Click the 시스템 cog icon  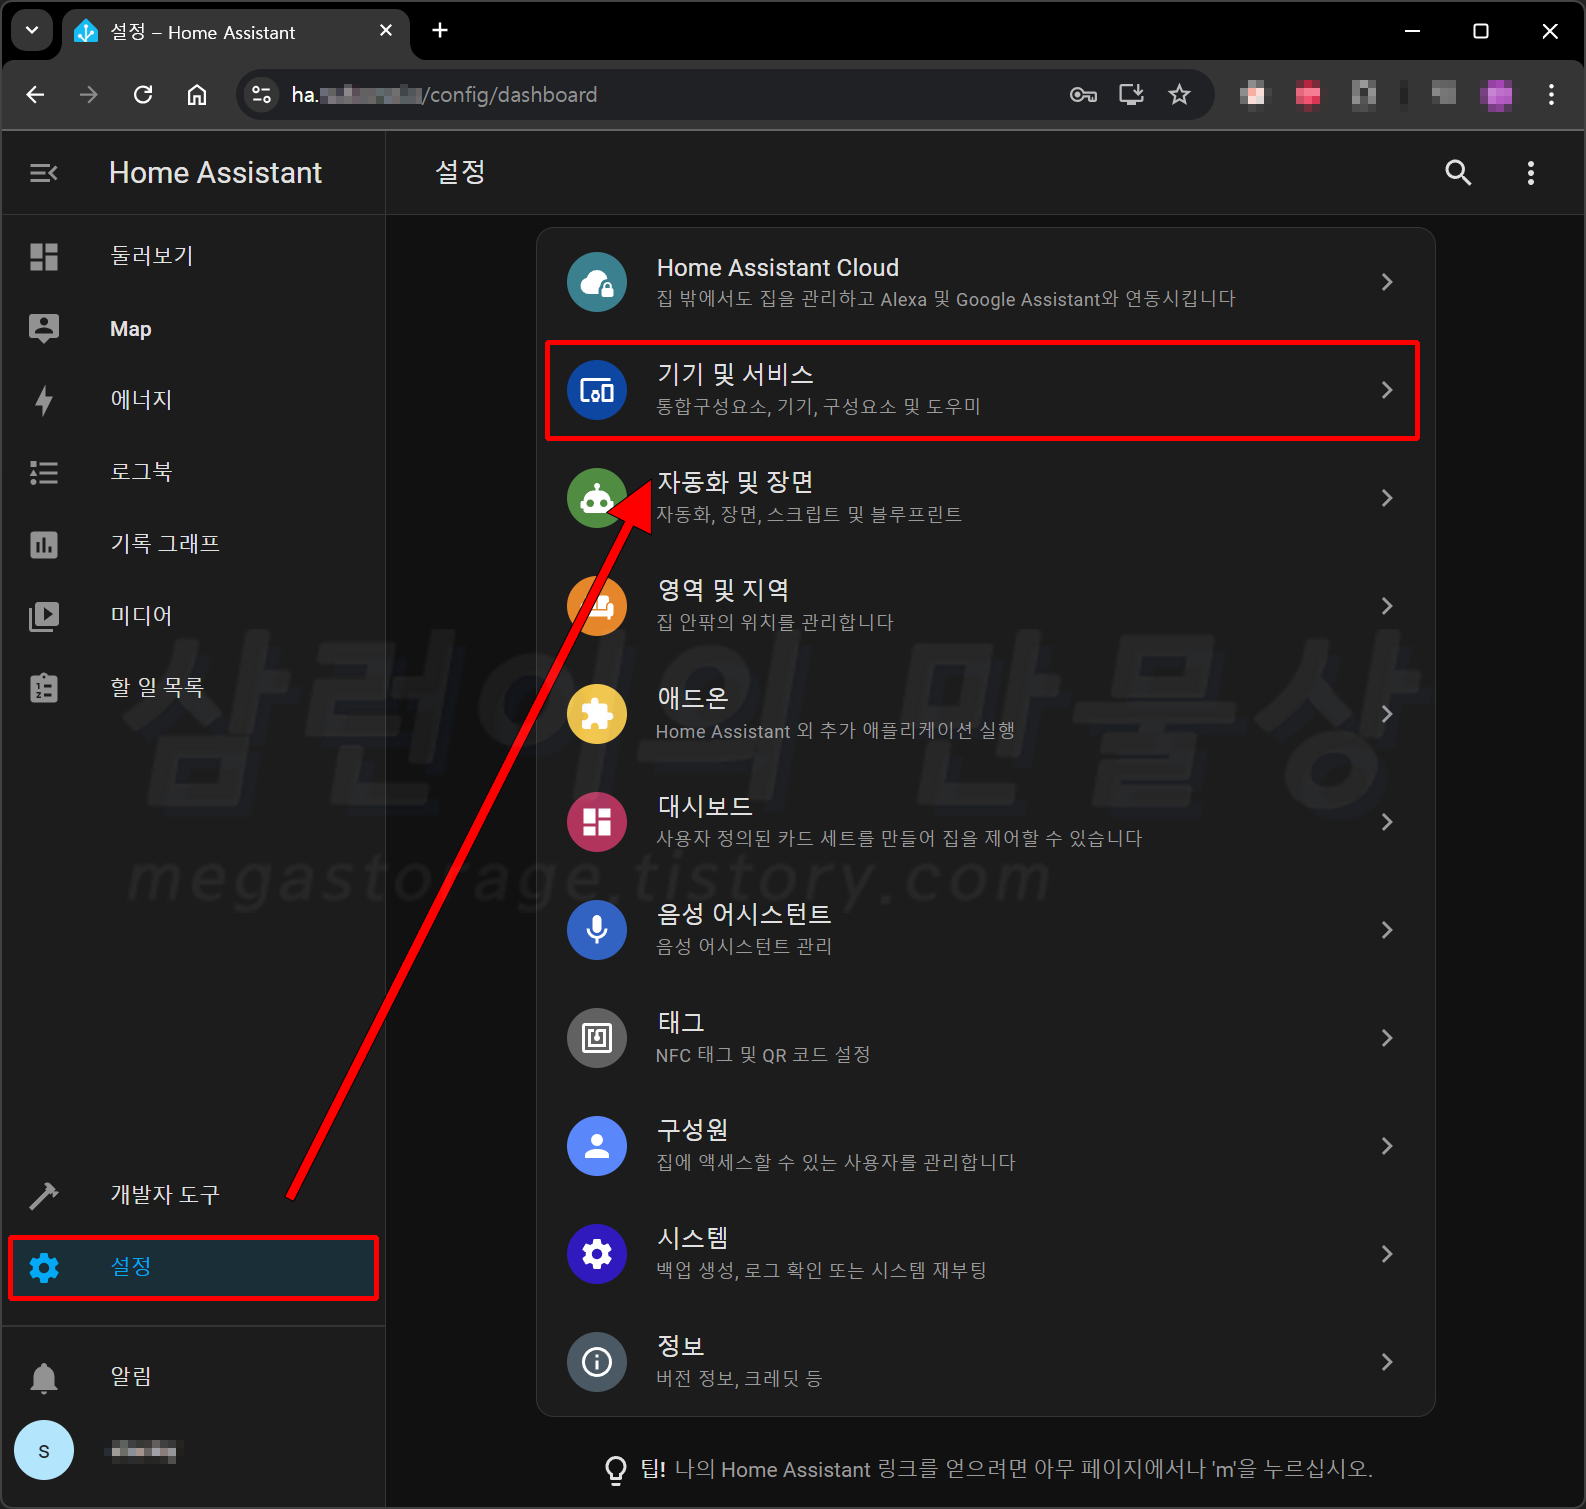pyautogui.click(x=597, y=1254)
